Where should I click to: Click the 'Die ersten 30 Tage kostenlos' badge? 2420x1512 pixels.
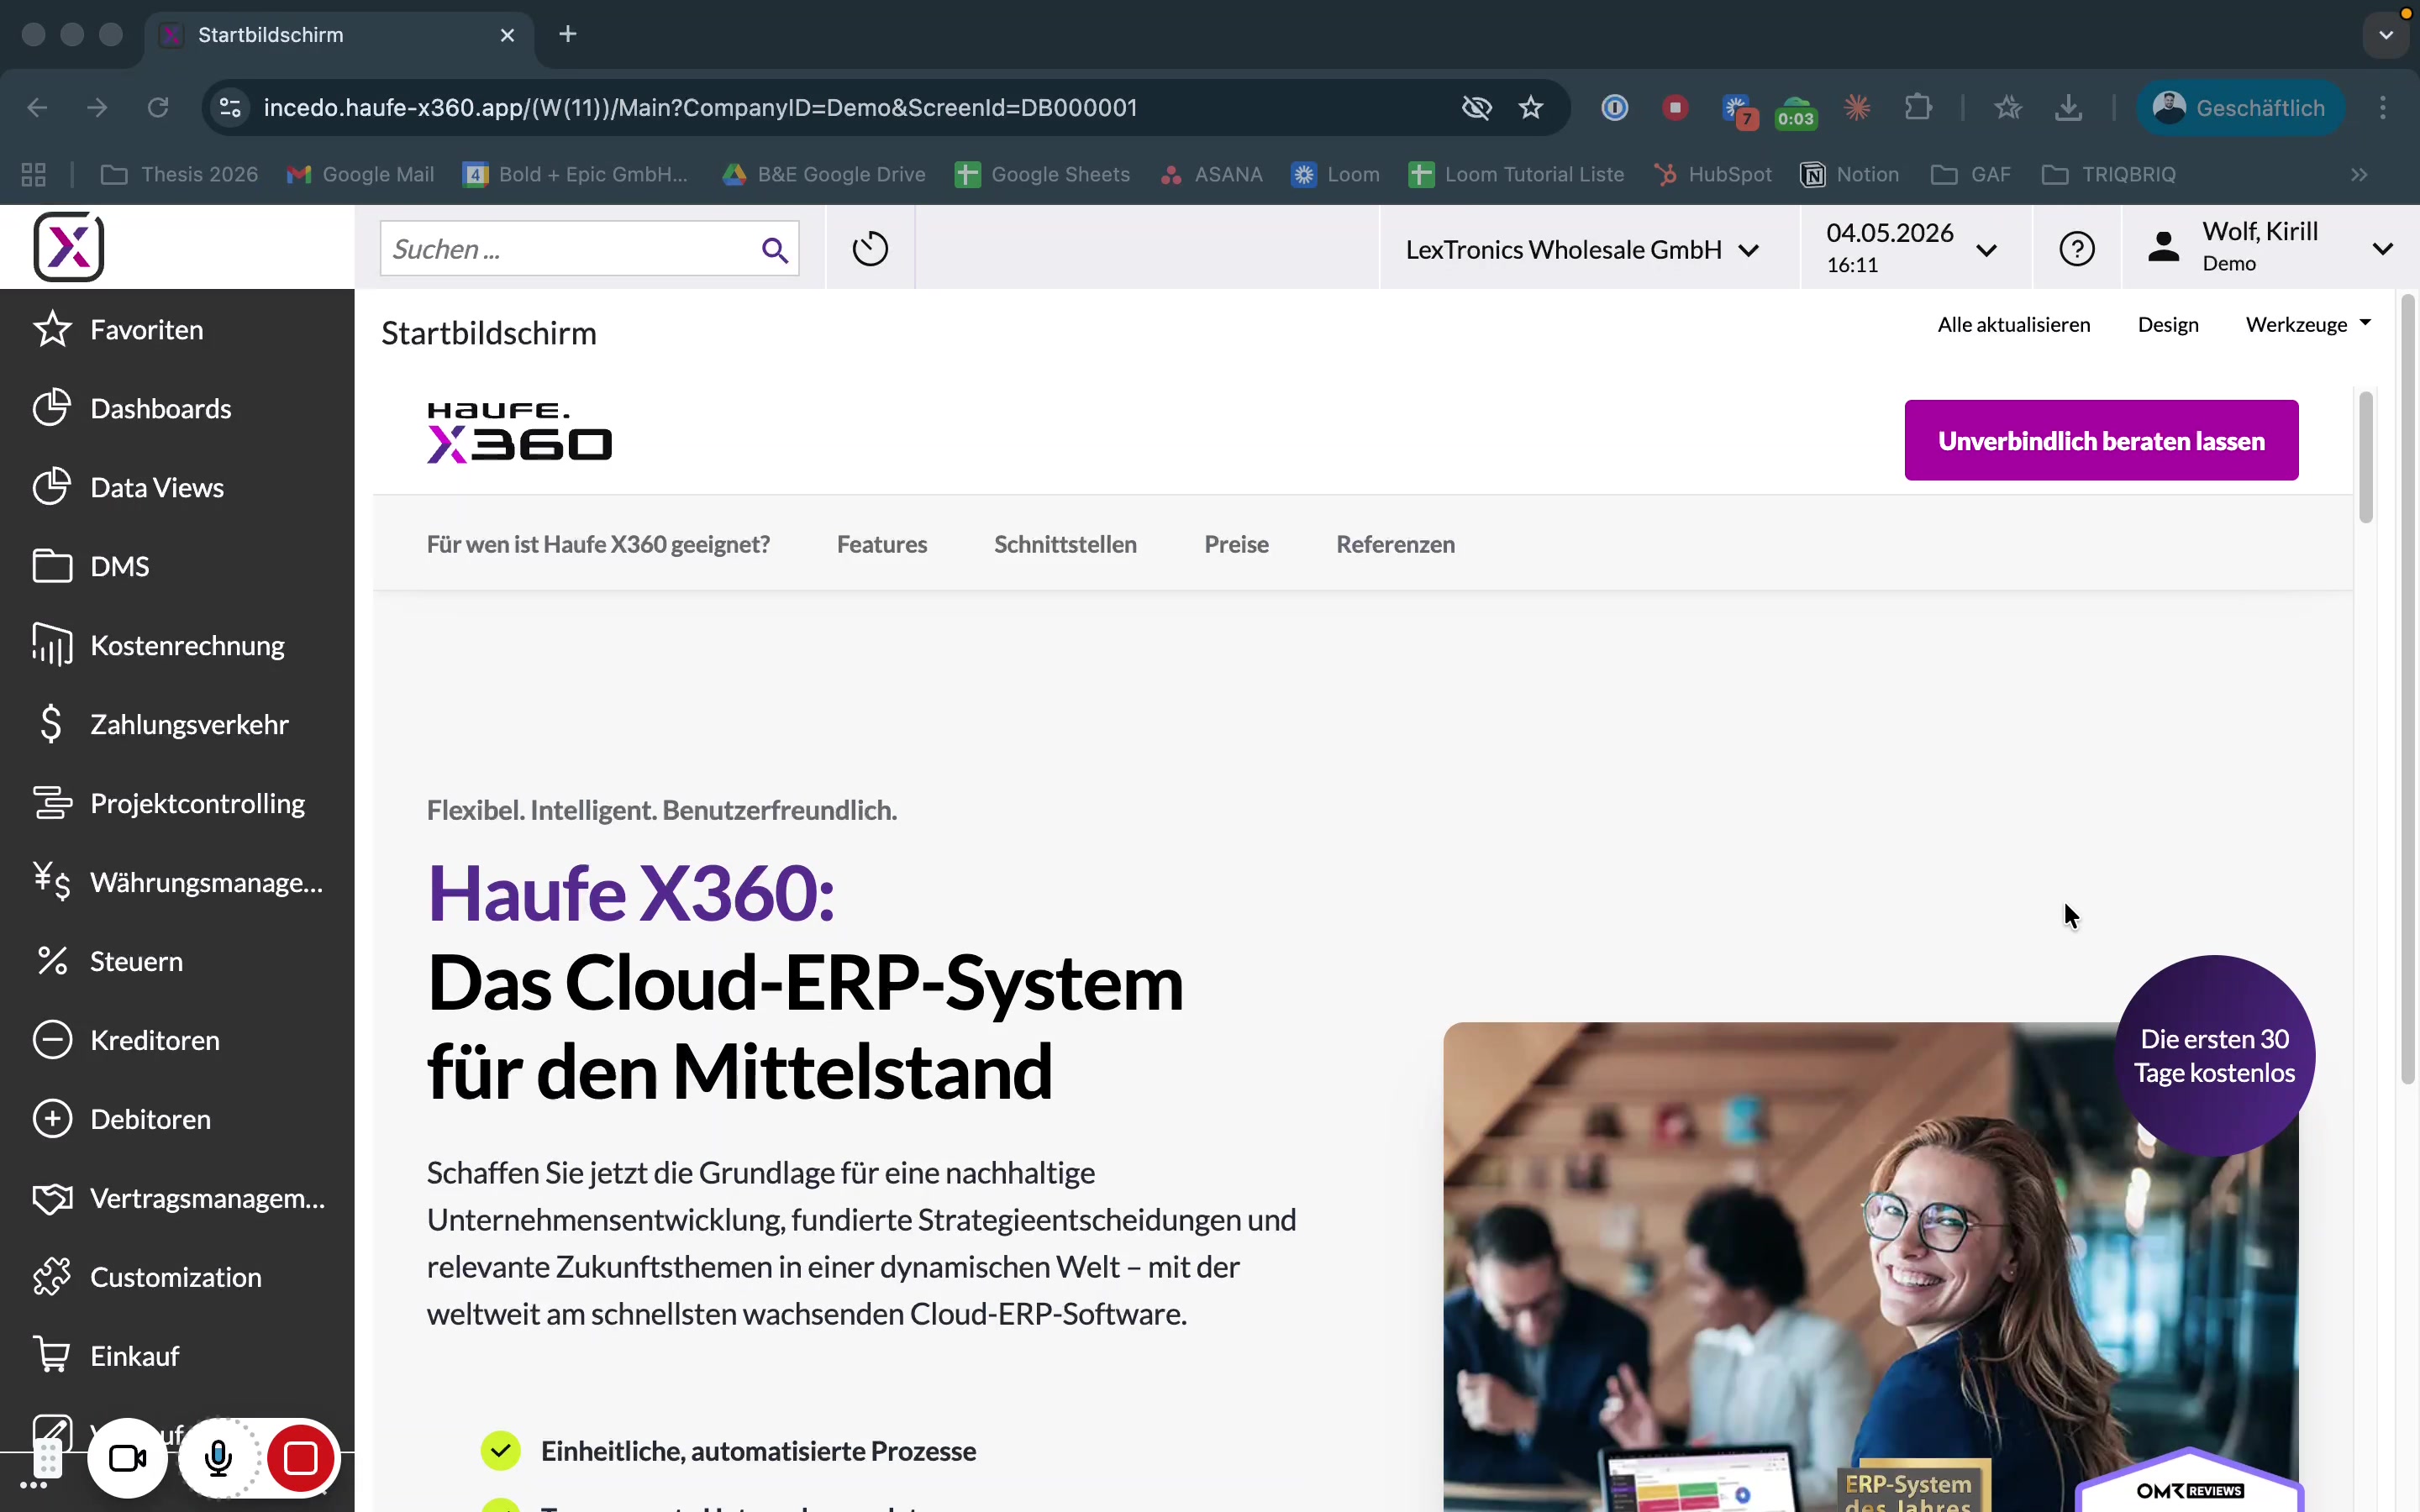pyautogui.click(x=2214, y=1056)
